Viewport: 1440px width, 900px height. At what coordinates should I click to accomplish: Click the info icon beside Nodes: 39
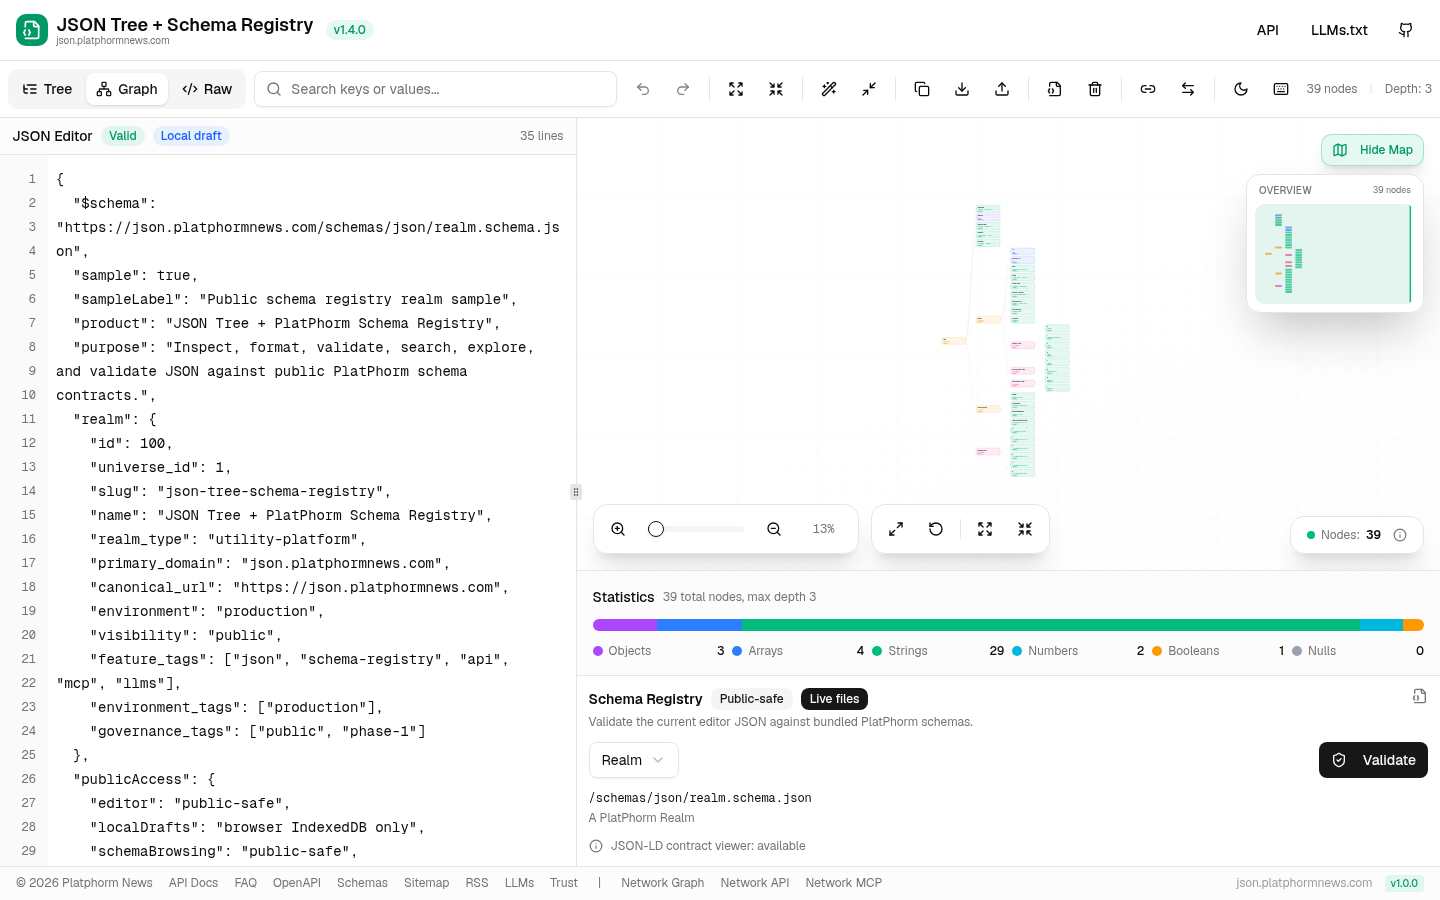[x=1400, y=535]
